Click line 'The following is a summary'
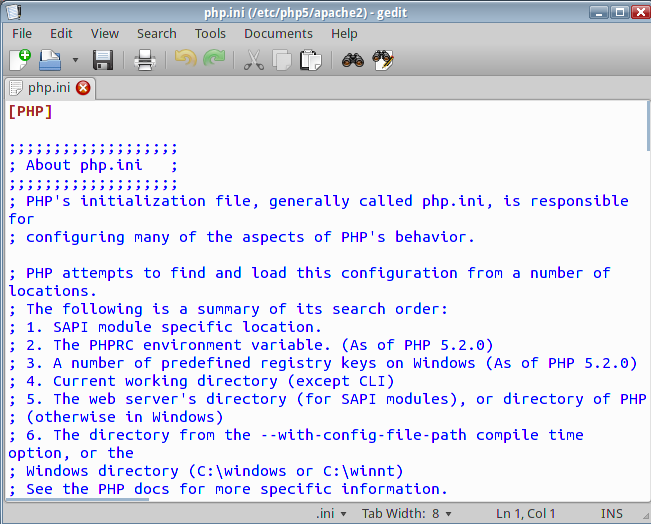 [x=228, y=309]
